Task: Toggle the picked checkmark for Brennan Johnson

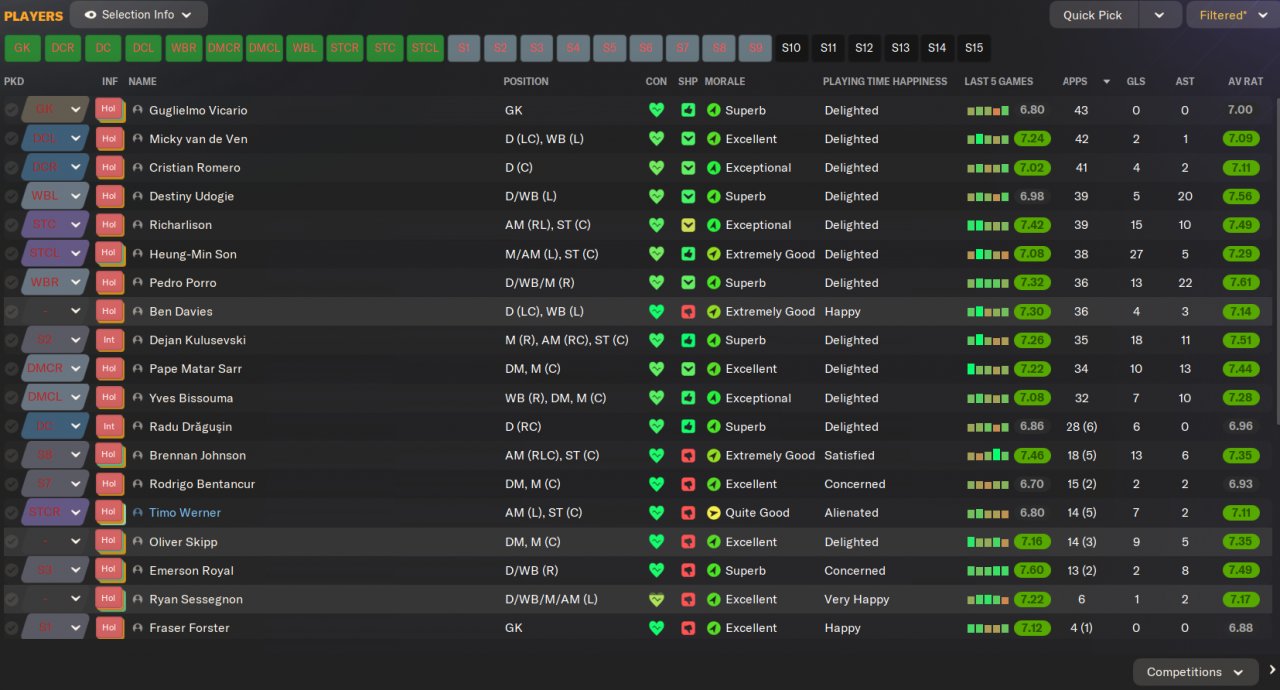Action: point(11,455)
